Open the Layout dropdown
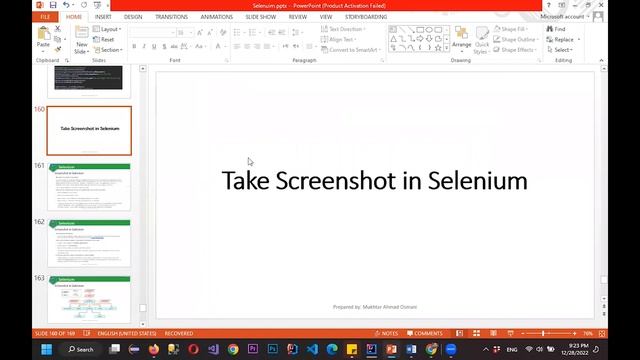 107,29
